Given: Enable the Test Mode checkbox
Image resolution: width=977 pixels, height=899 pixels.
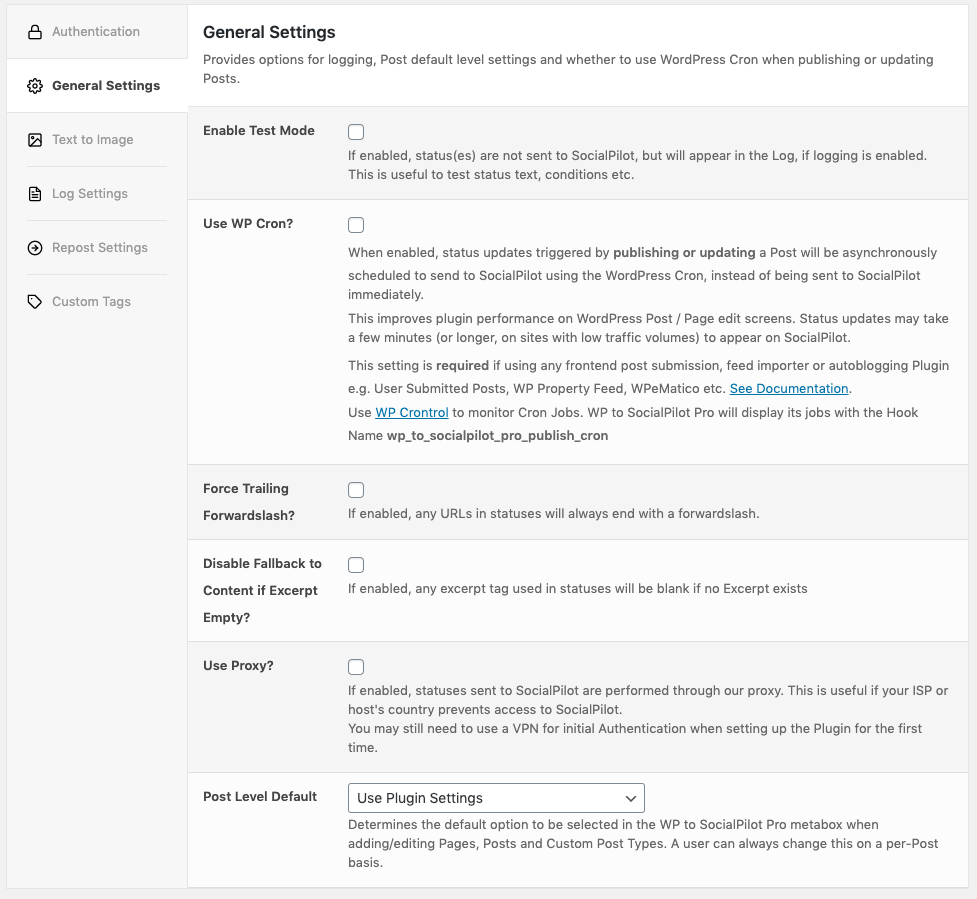Looking at the screenshot, I should (x=356, y=132).
